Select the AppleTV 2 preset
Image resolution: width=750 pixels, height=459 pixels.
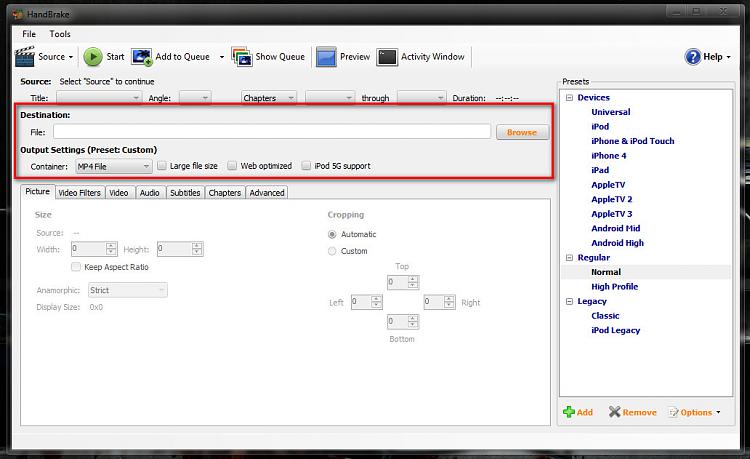point(611,199)
